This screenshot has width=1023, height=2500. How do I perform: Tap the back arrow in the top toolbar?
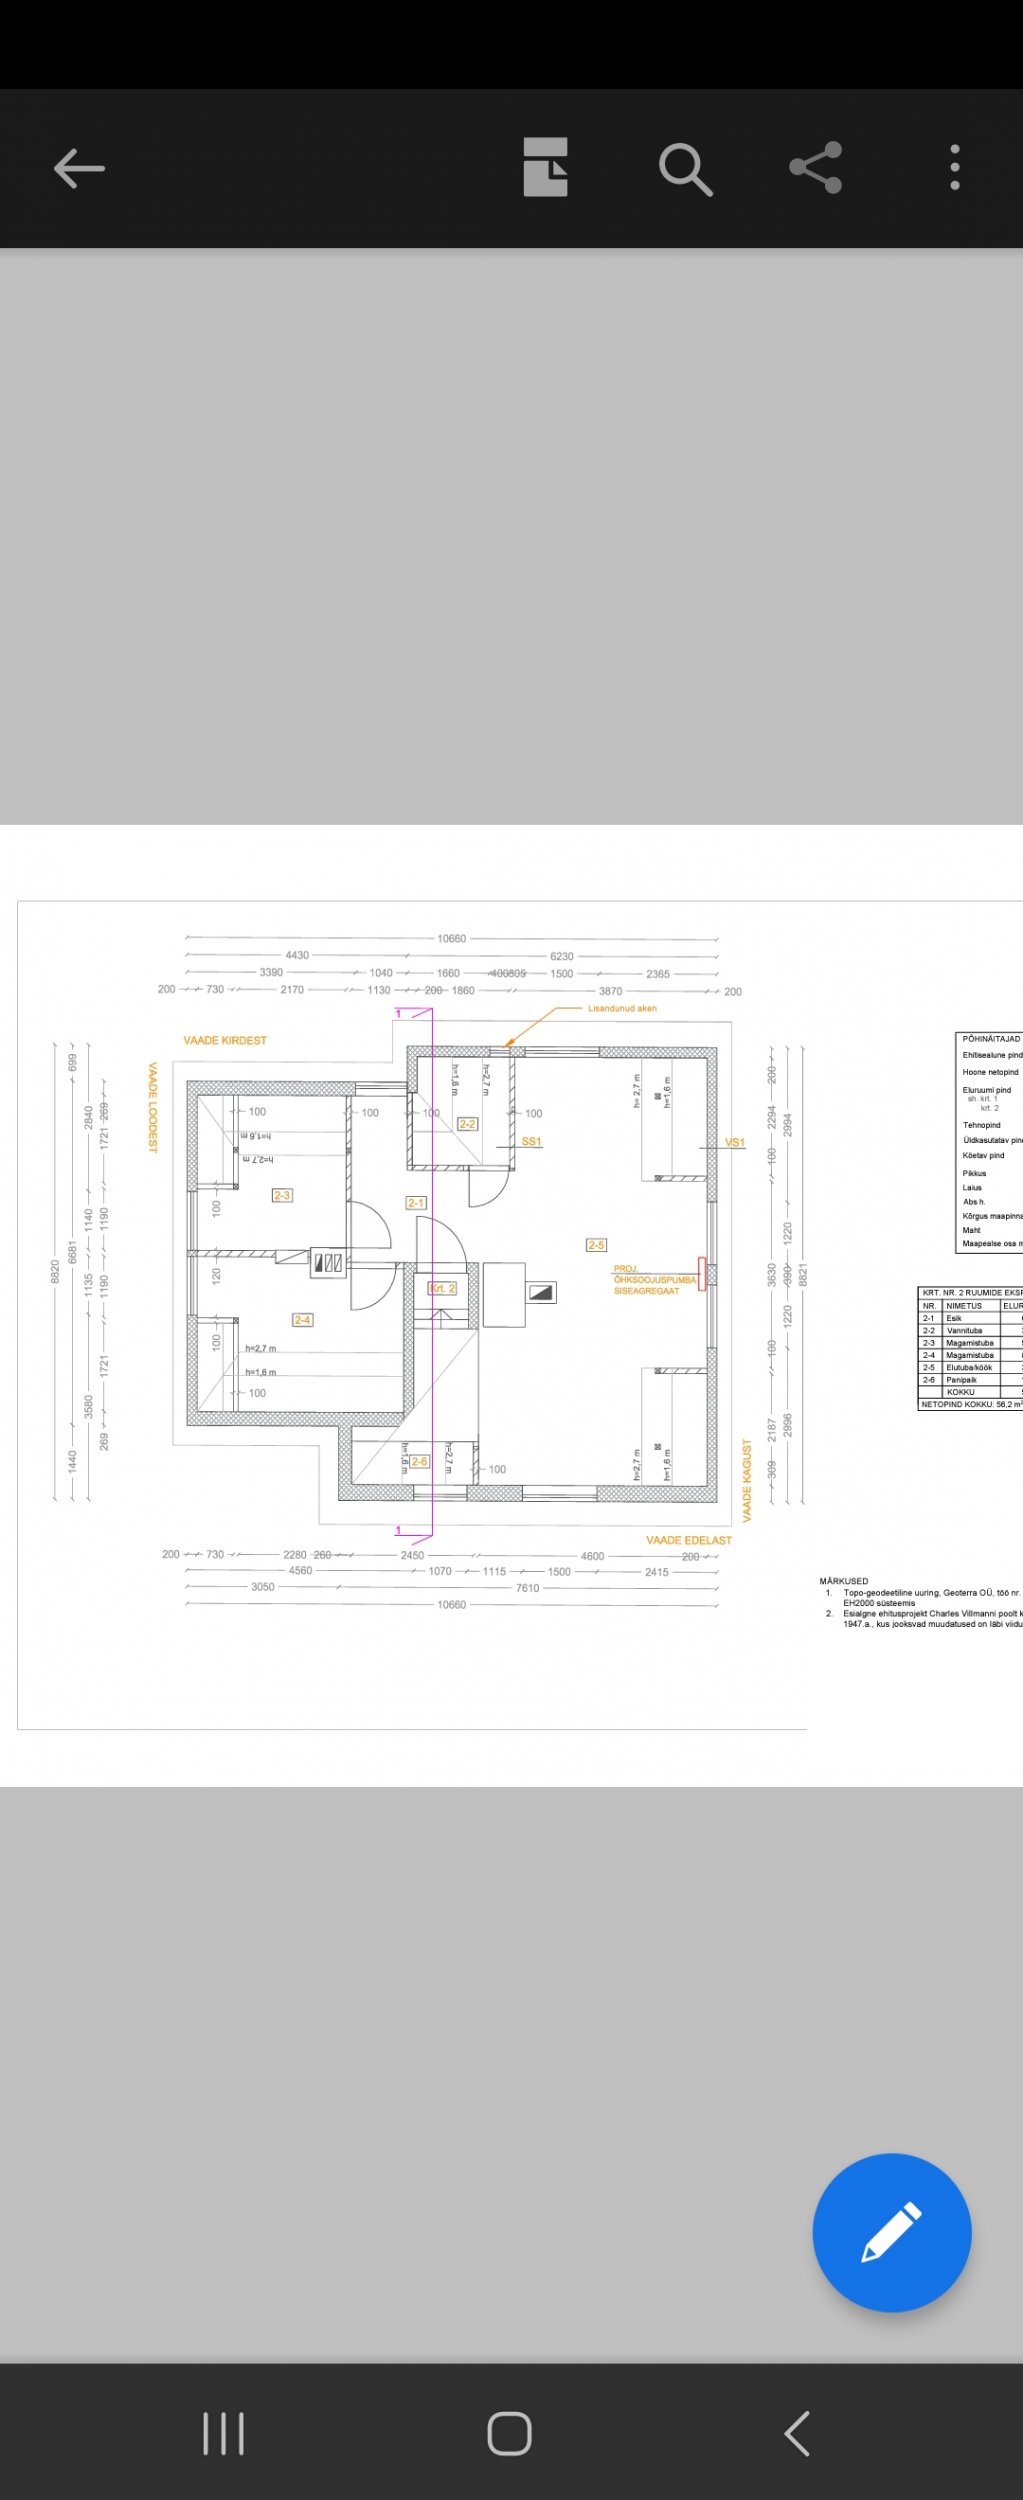tap(79, 168)
